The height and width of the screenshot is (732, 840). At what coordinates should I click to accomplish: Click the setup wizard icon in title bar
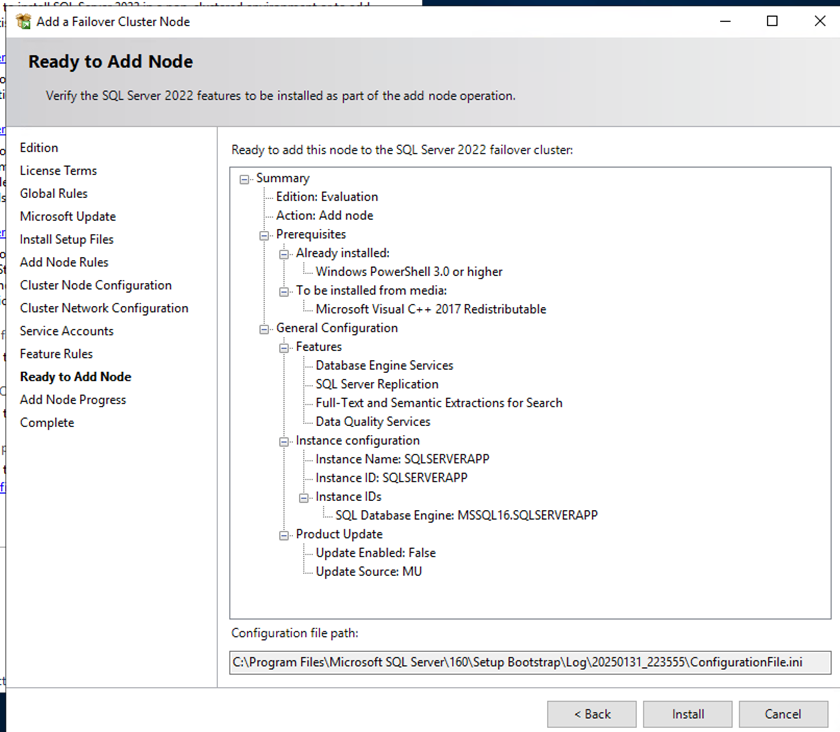(24, 21)
